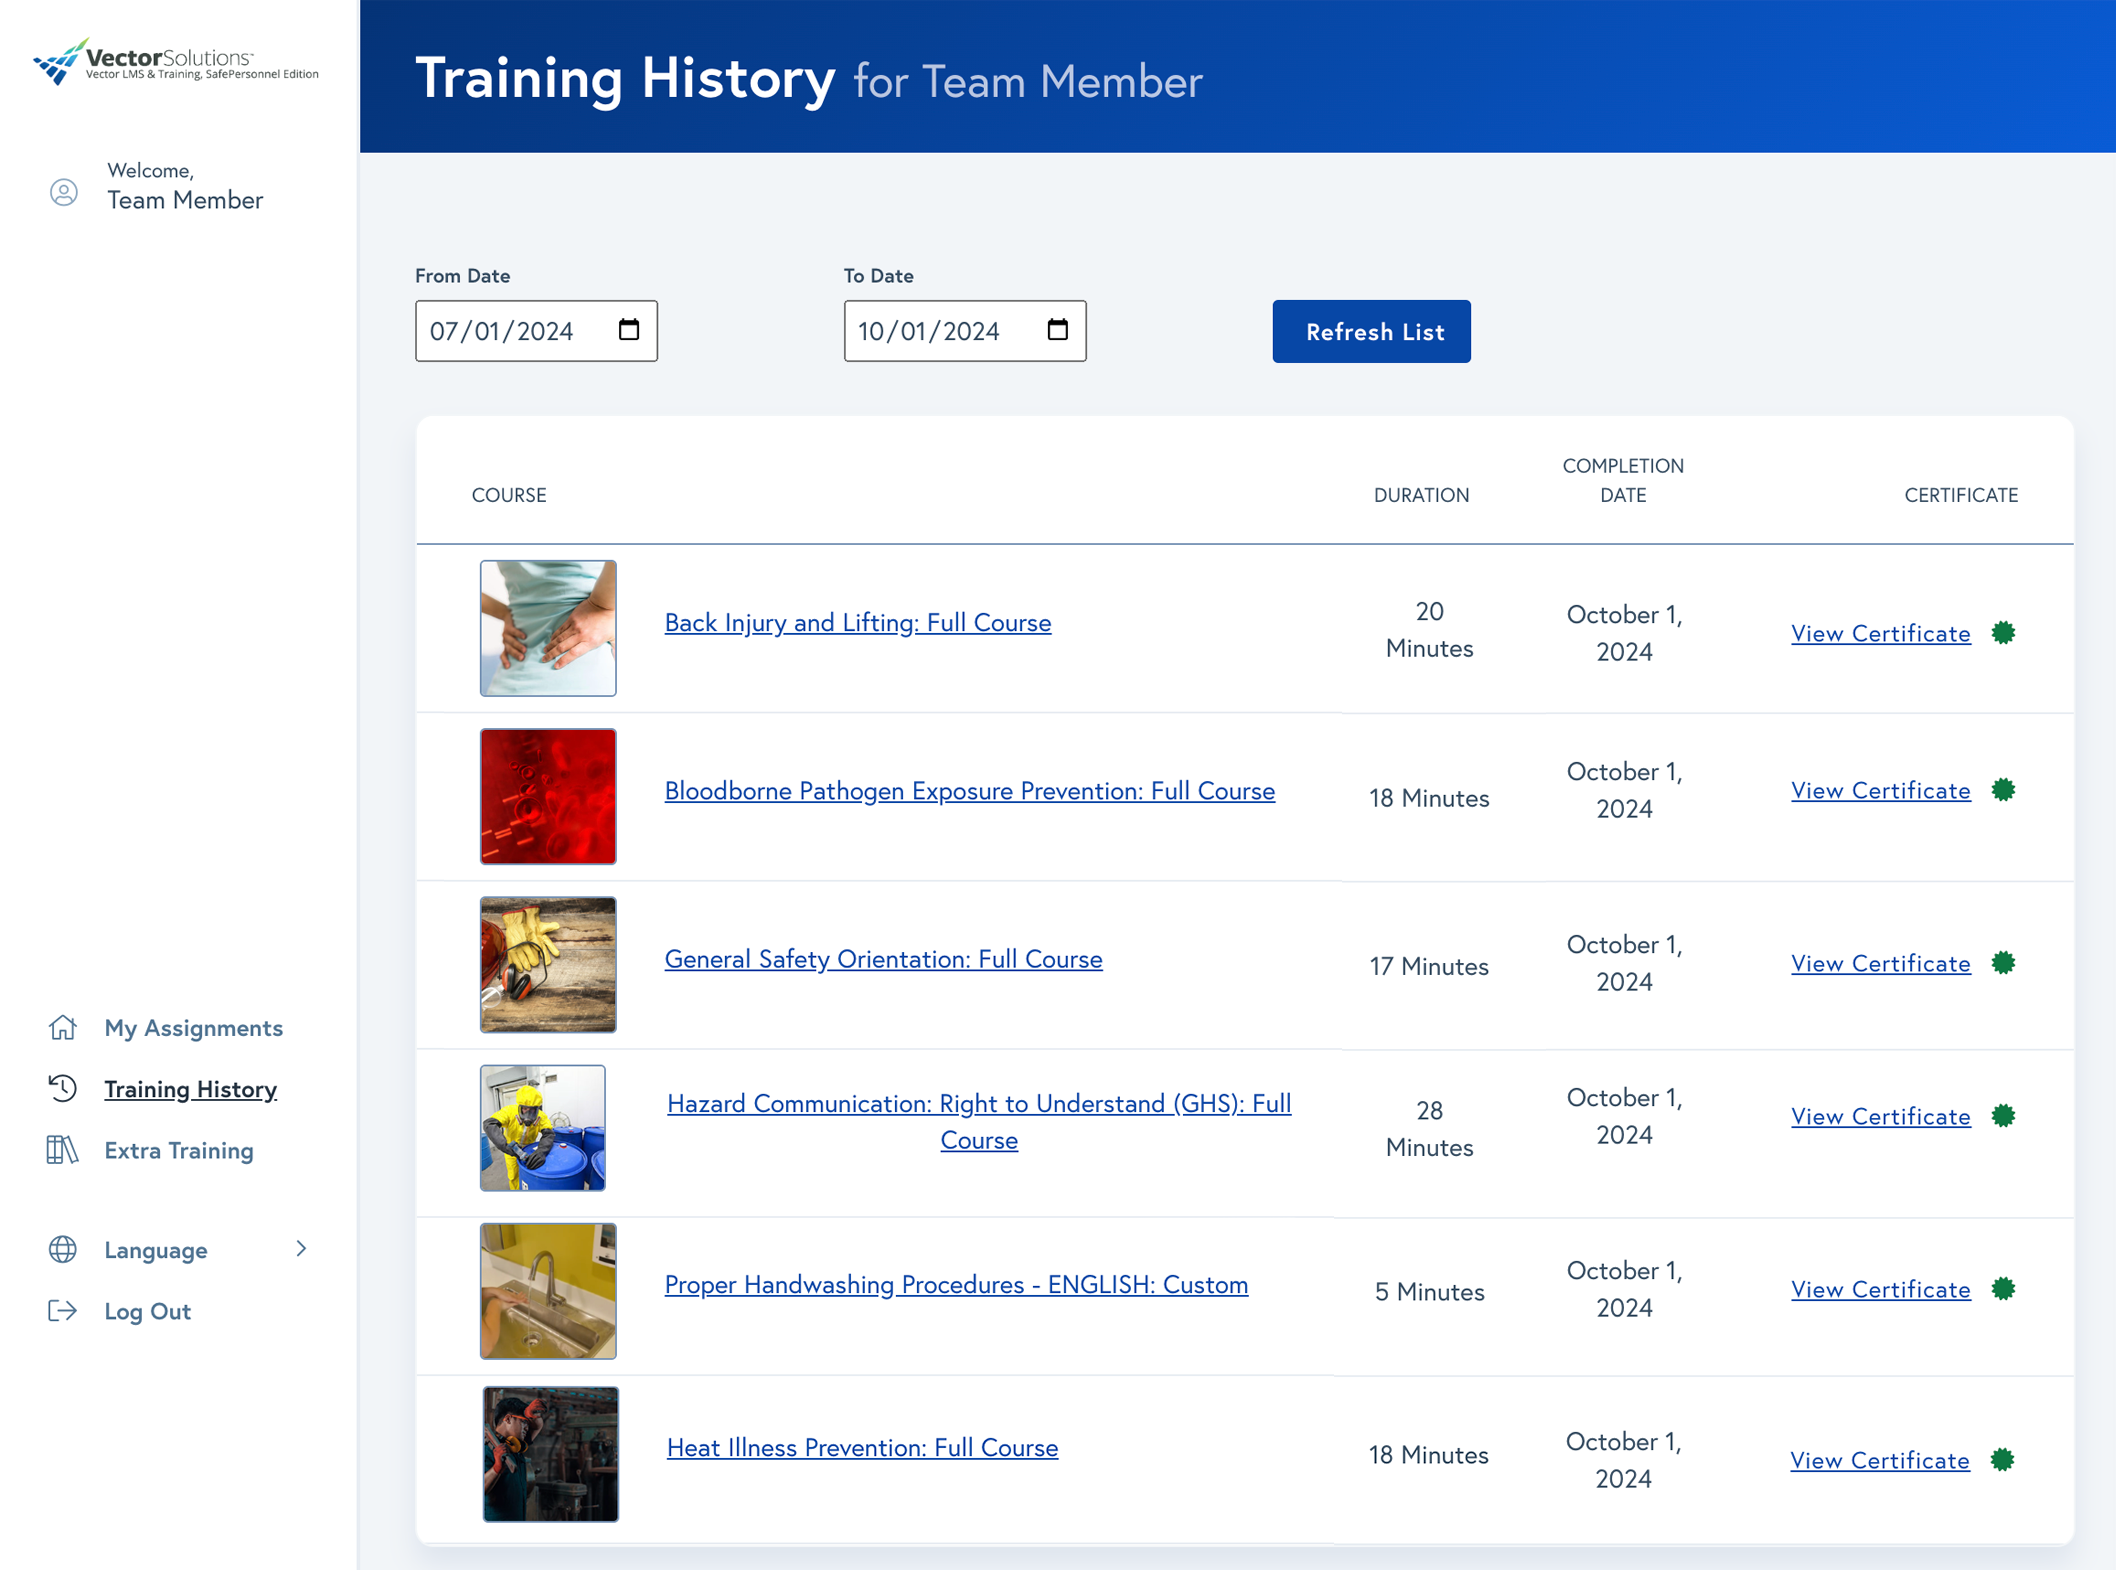
Task: Click the green seal for Bloodborne Pathogen row
Action: (x=2003, y=790)
